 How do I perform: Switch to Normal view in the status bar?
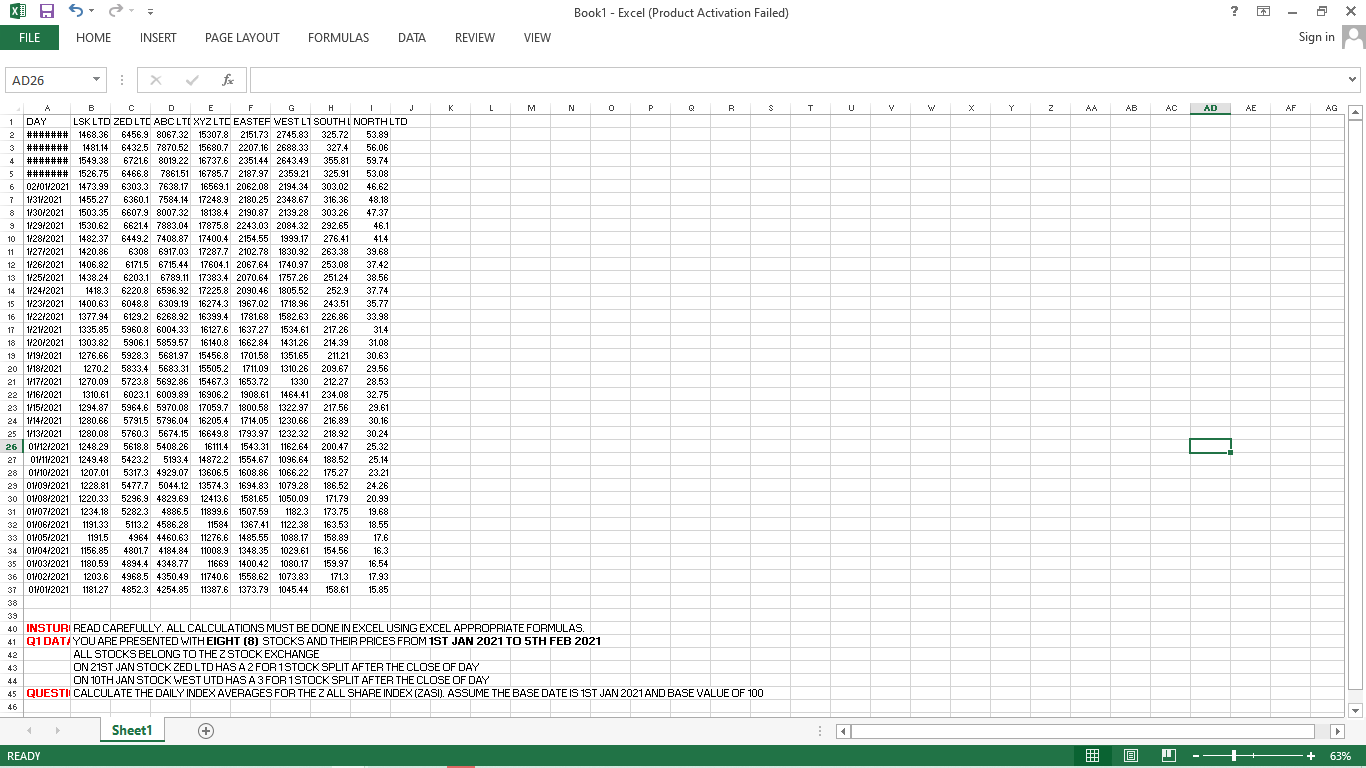[x=1092, y=756]
